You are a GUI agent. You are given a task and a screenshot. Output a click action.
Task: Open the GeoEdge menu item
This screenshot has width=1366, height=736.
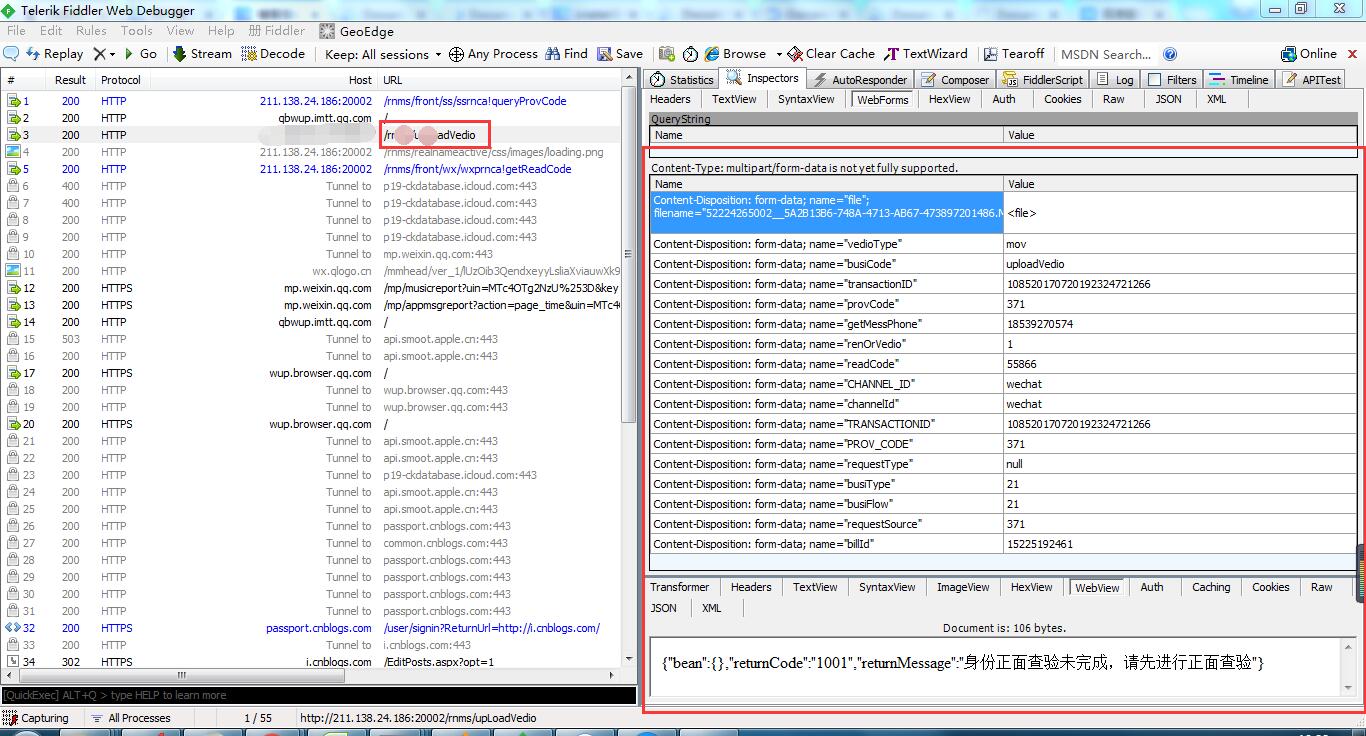click(356, 31)
